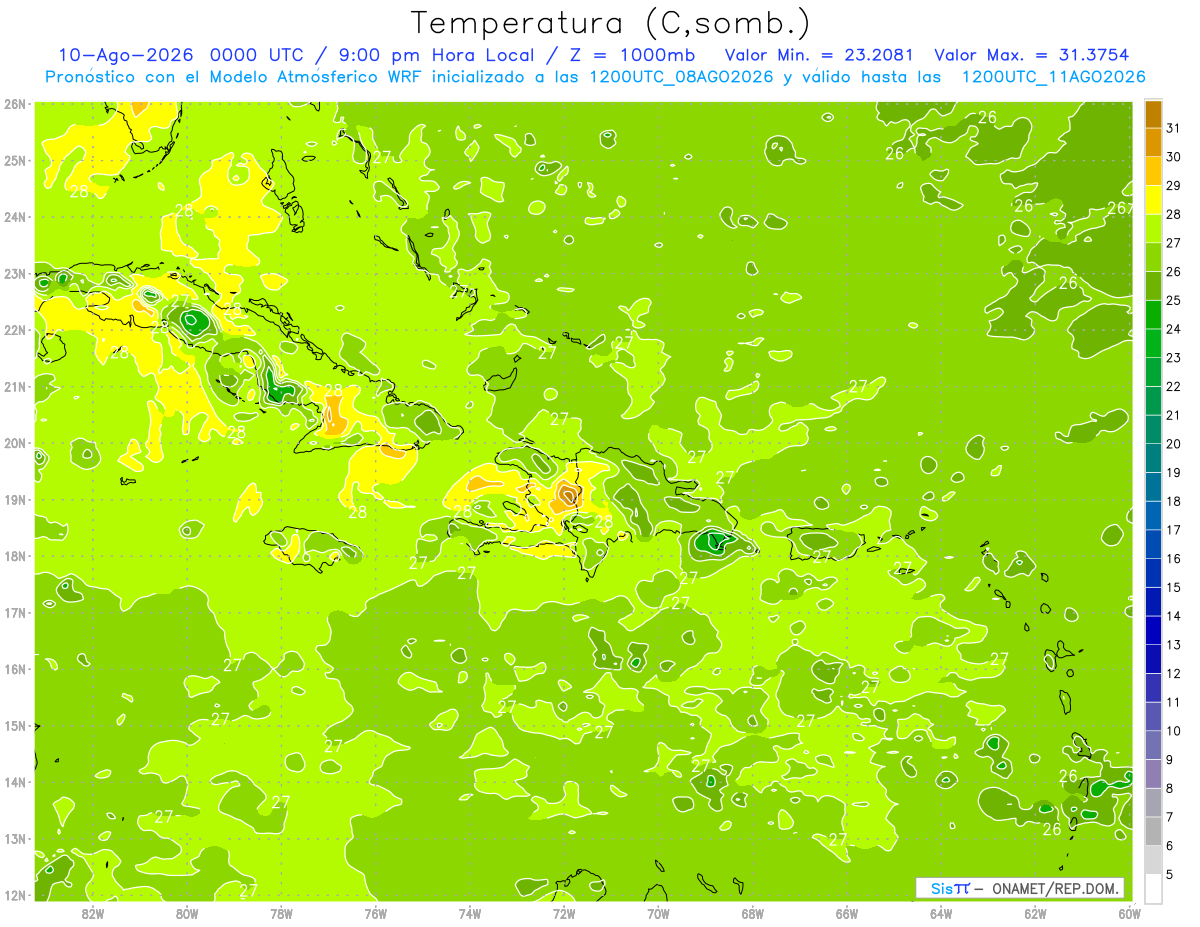
Task: Click the "70W" longitude label
Action: tap(658, 912)
